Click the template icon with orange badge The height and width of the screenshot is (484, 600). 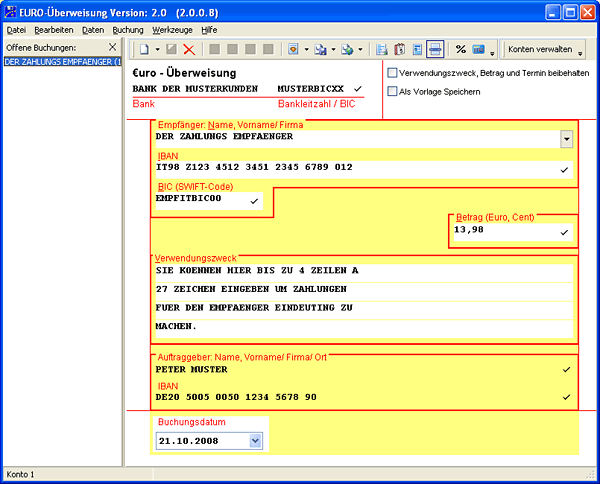[x=293, y=49]
